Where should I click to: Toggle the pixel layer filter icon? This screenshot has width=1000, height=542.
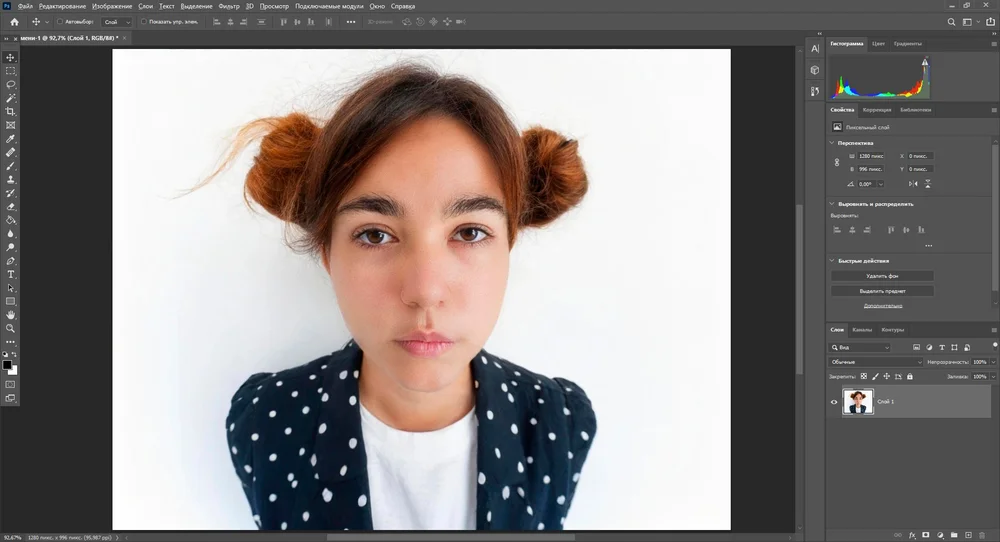point(916,348)
